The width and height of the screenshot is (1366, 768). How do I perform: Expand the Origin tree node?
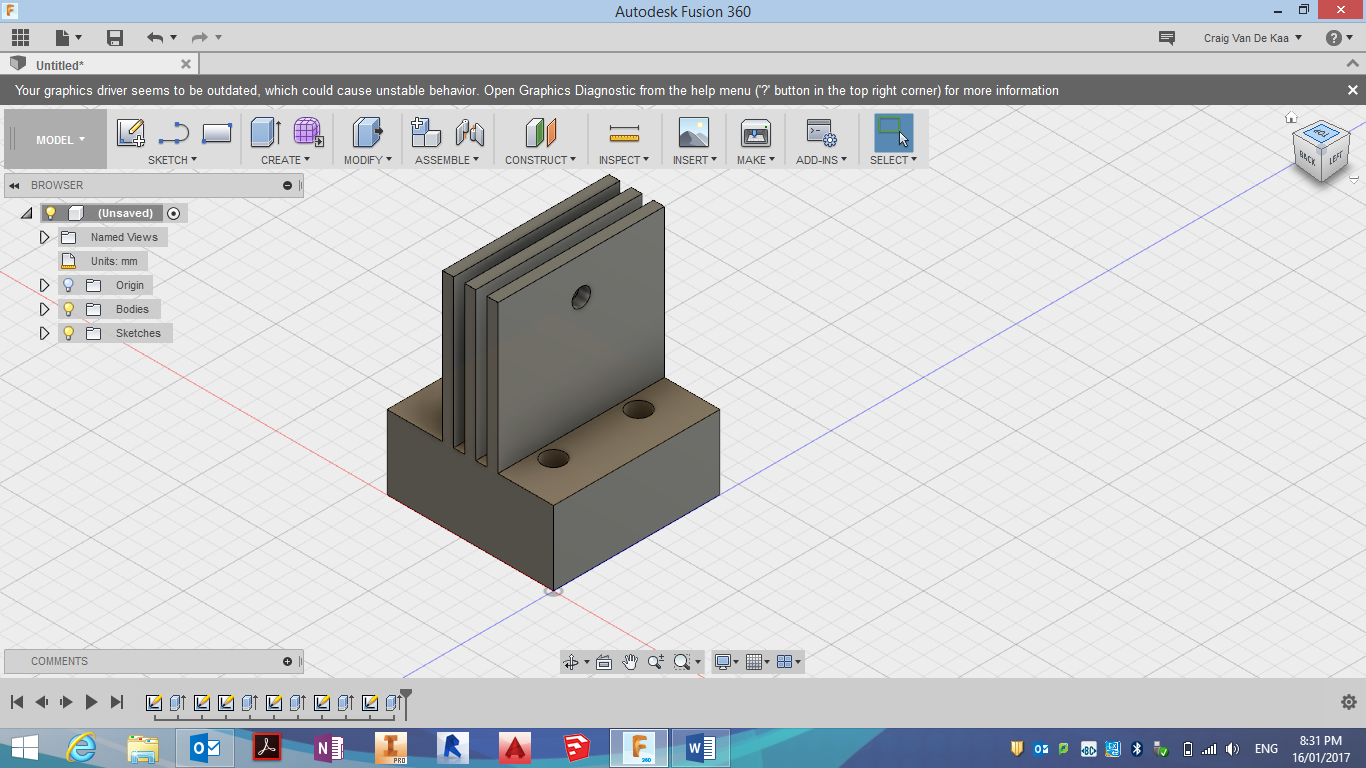[44, 285]
